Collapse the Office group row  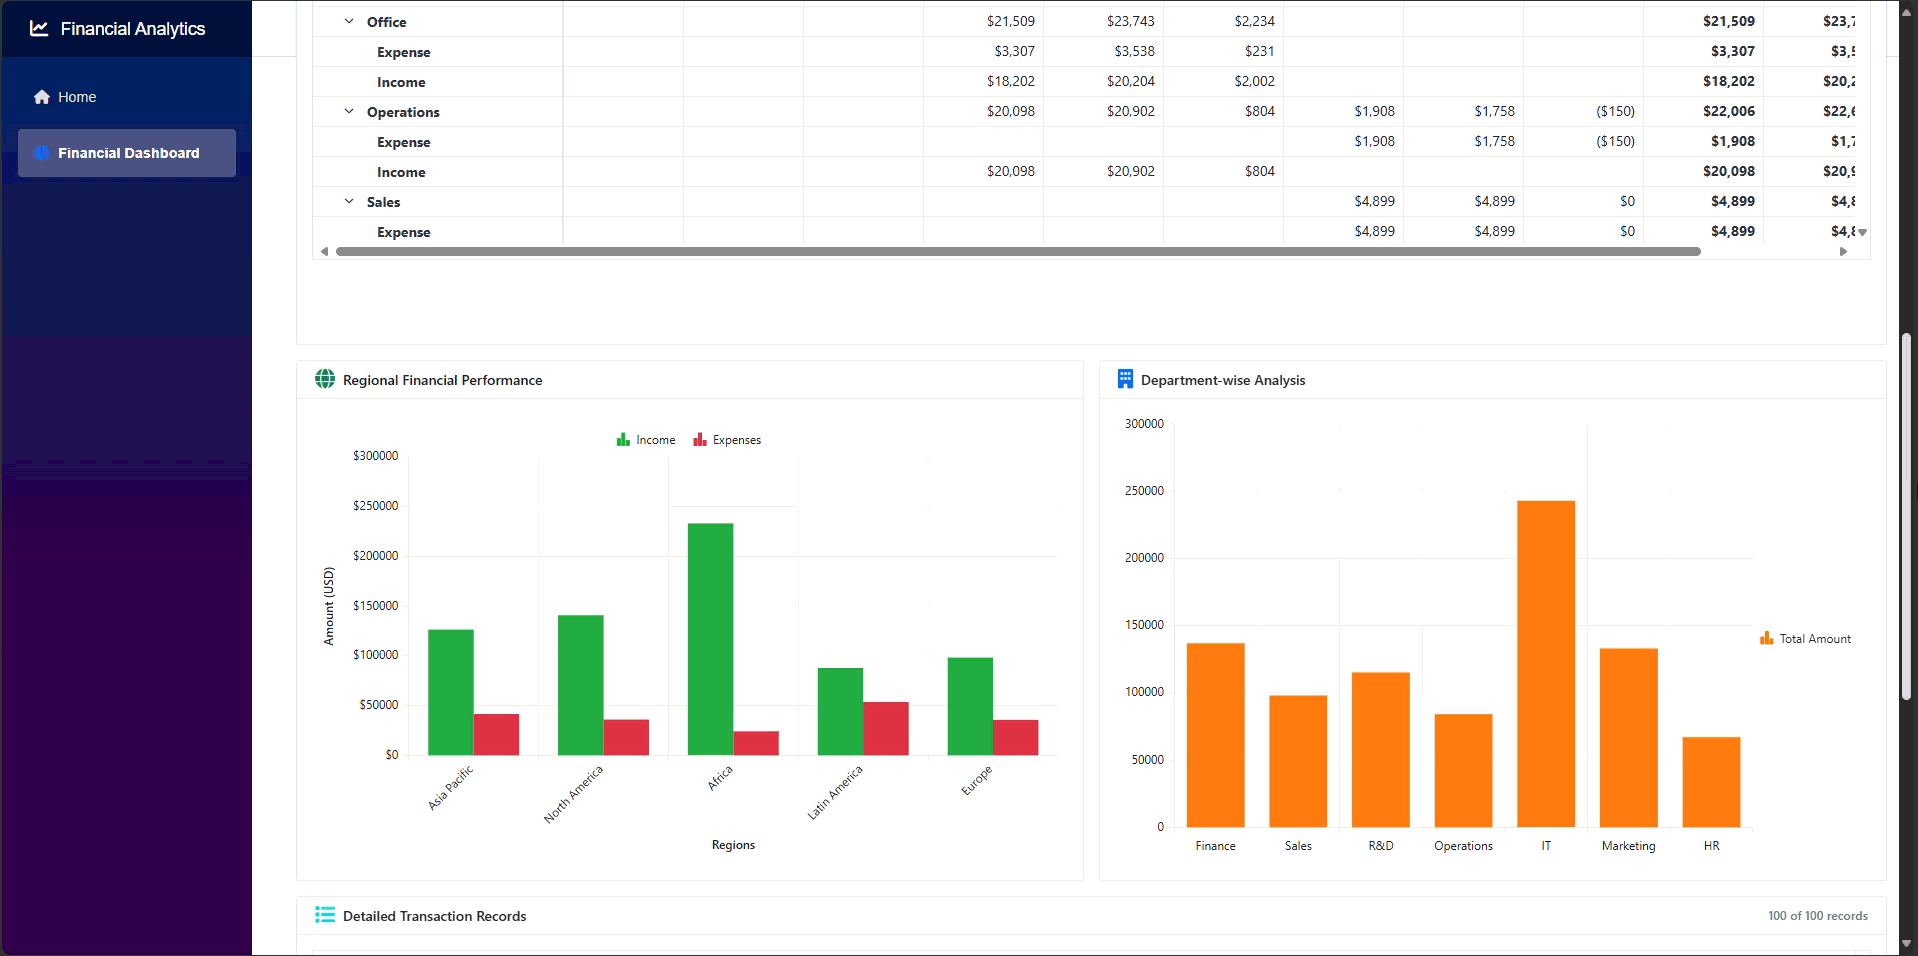click(x=348, y=21)
